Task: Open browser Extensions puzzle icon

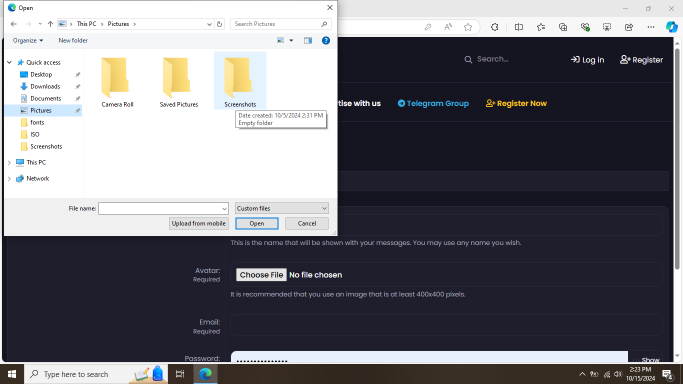Action: point(494,27)
